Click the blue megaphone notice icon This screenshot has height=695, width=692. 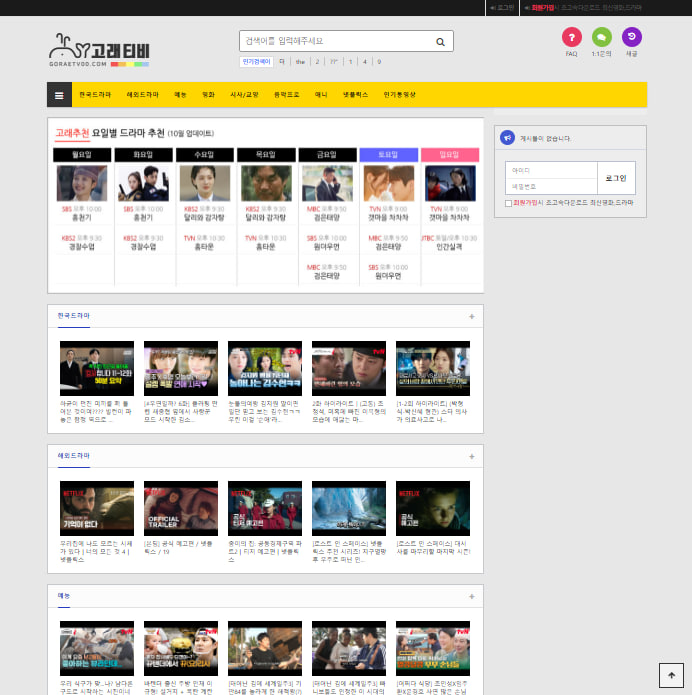(507, 138)
